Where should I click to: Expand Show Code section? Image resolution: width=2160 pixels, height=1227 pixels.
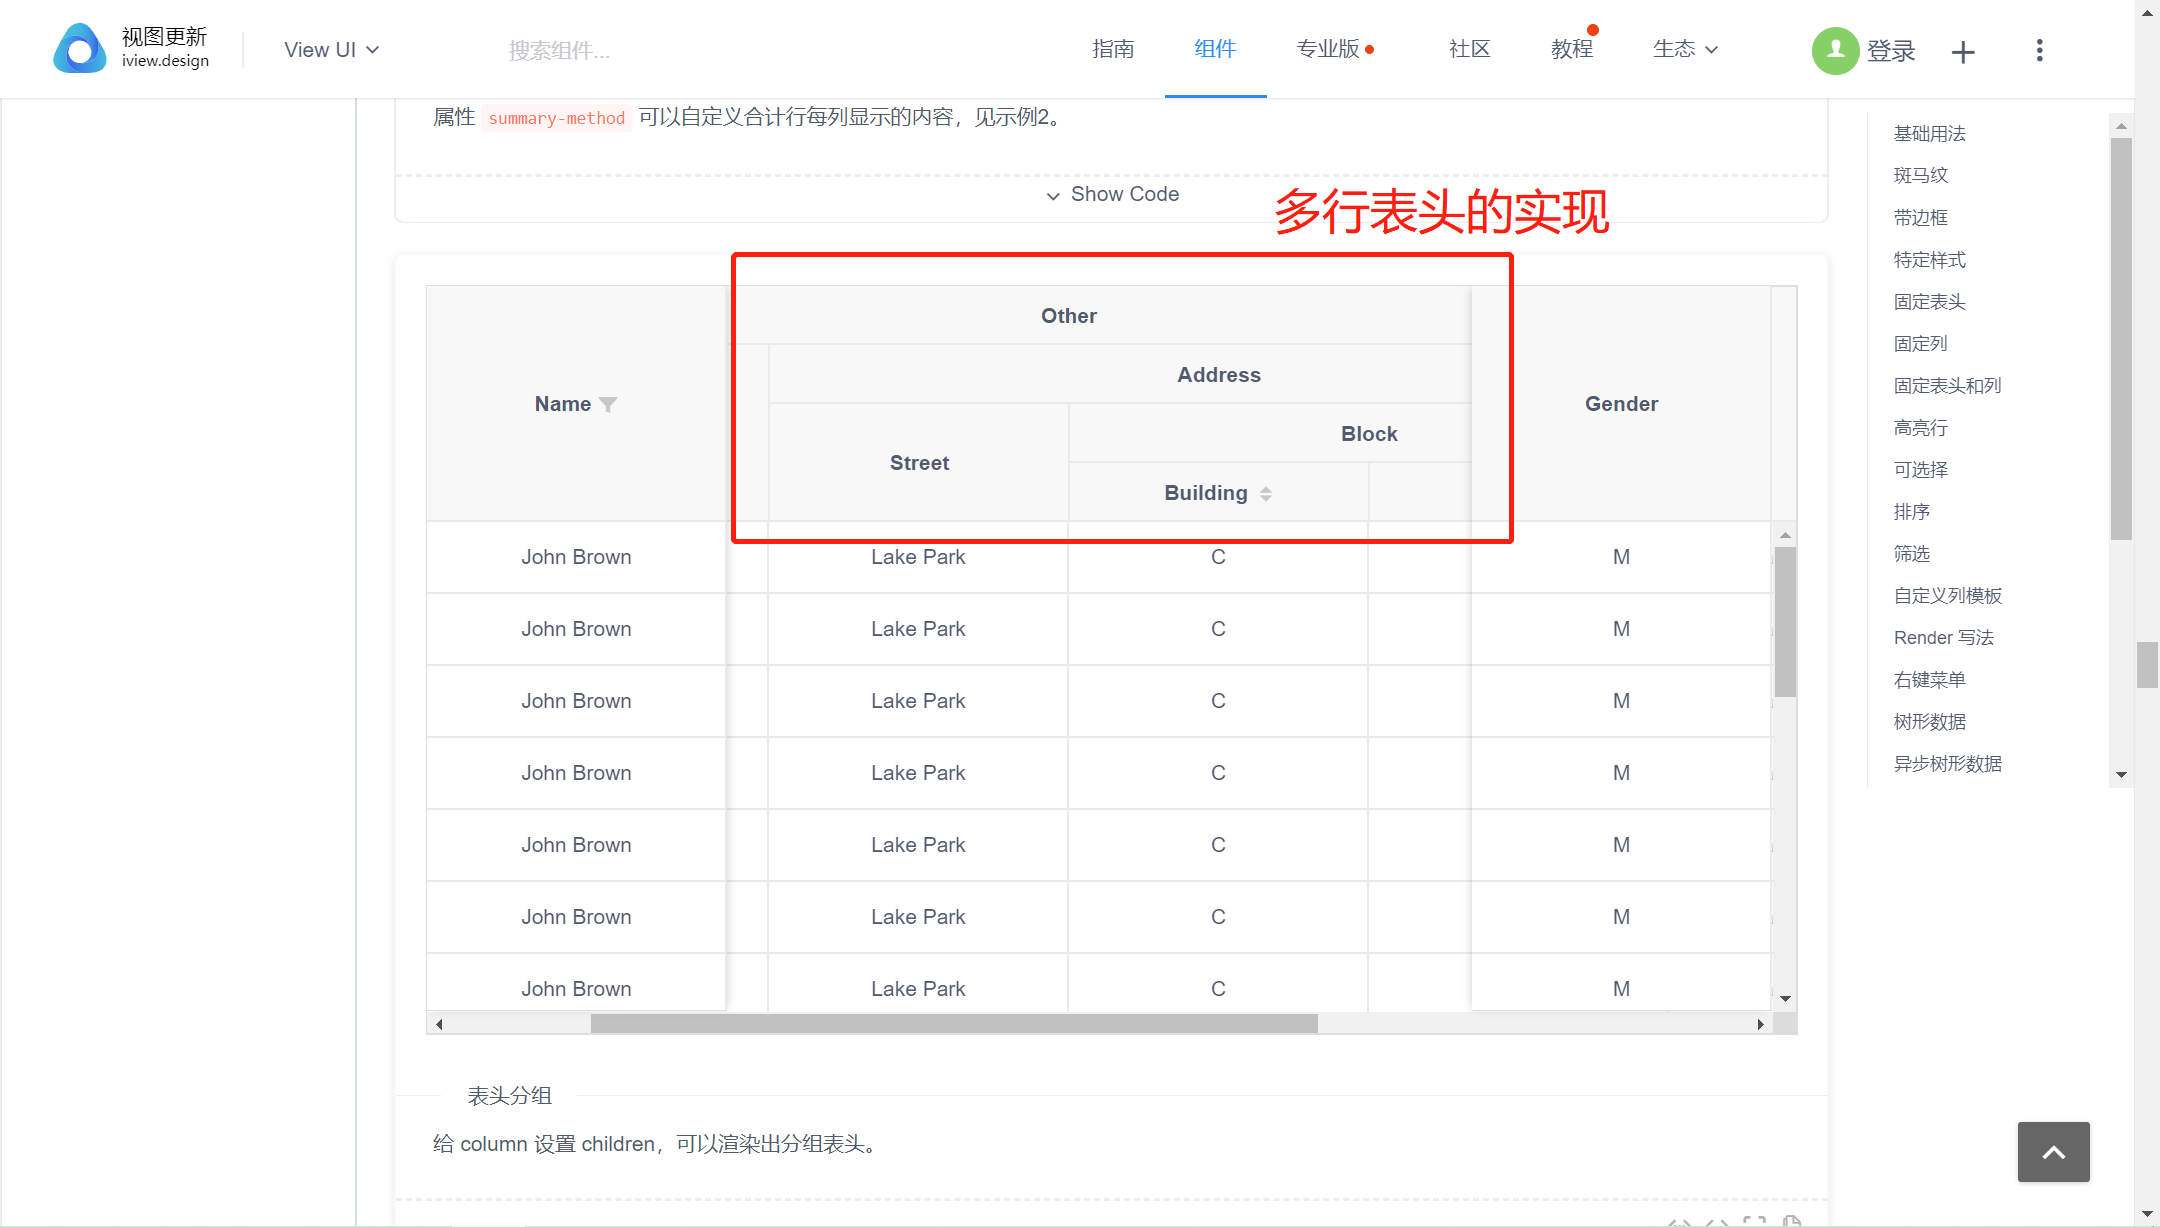pos(1111,194)
